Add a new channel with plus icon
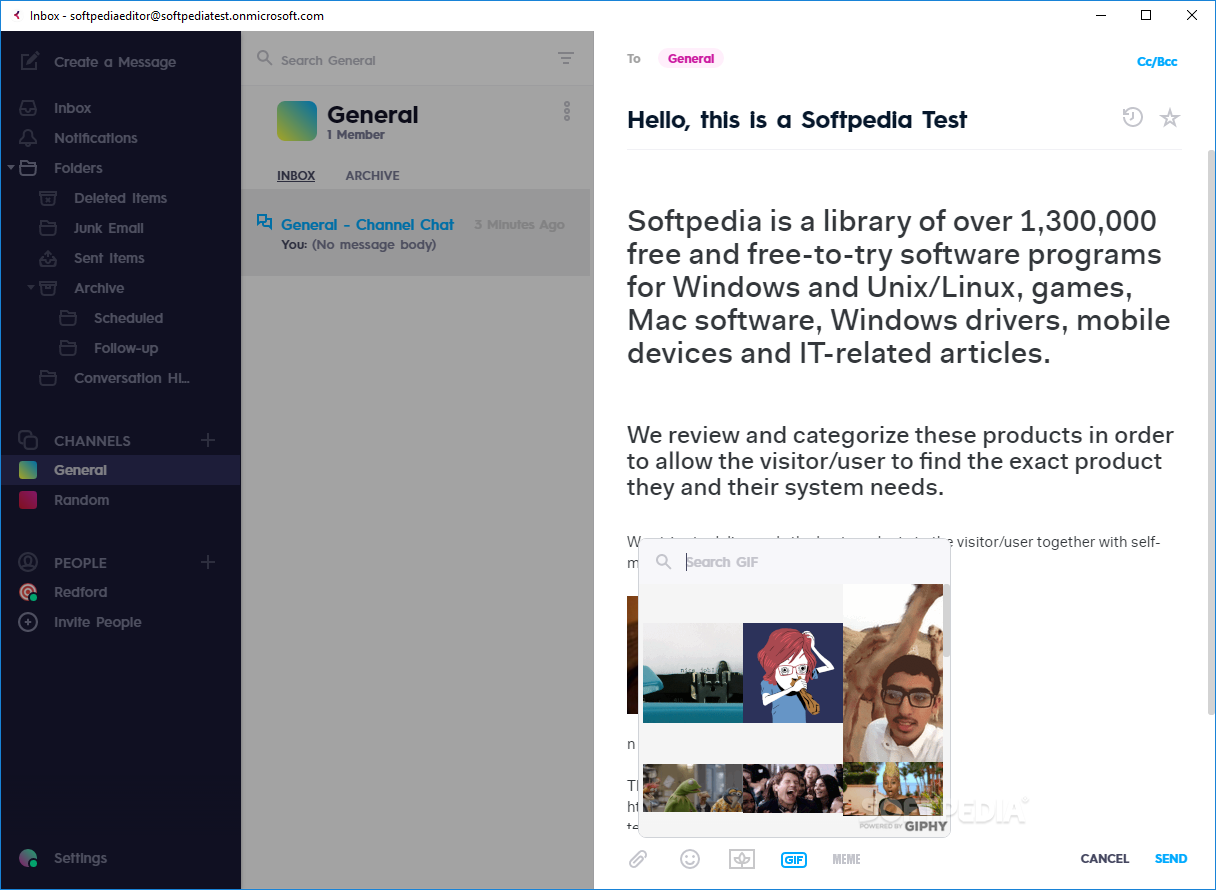Image resolution: width=1216 pixels, height=890 pixels. pyautogui.click(x=208, y=440)
